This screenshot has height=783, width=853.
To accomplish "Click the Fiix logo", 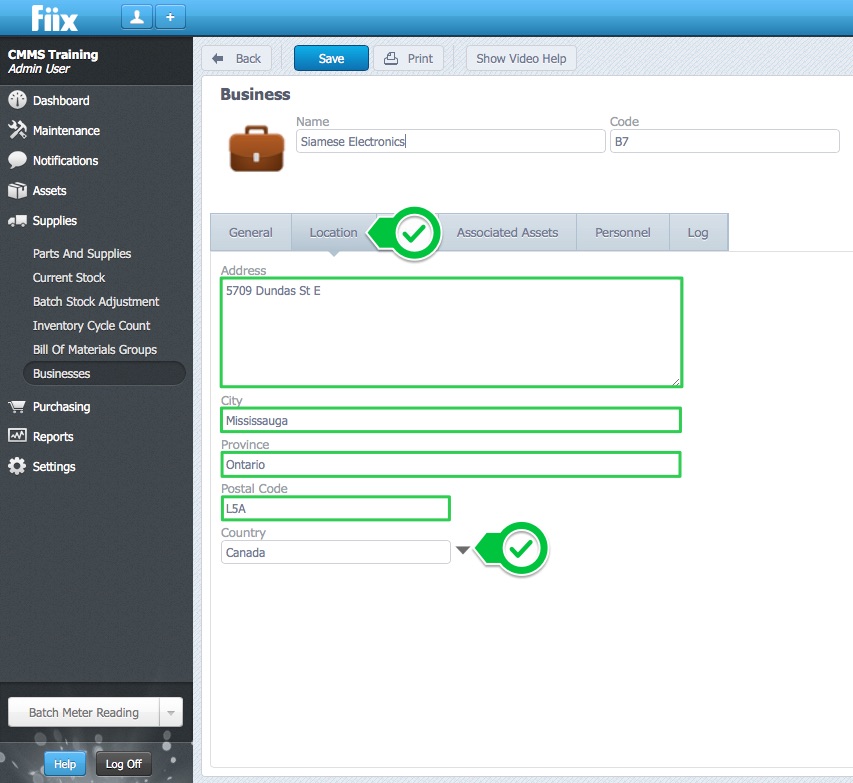I will 54,18.
